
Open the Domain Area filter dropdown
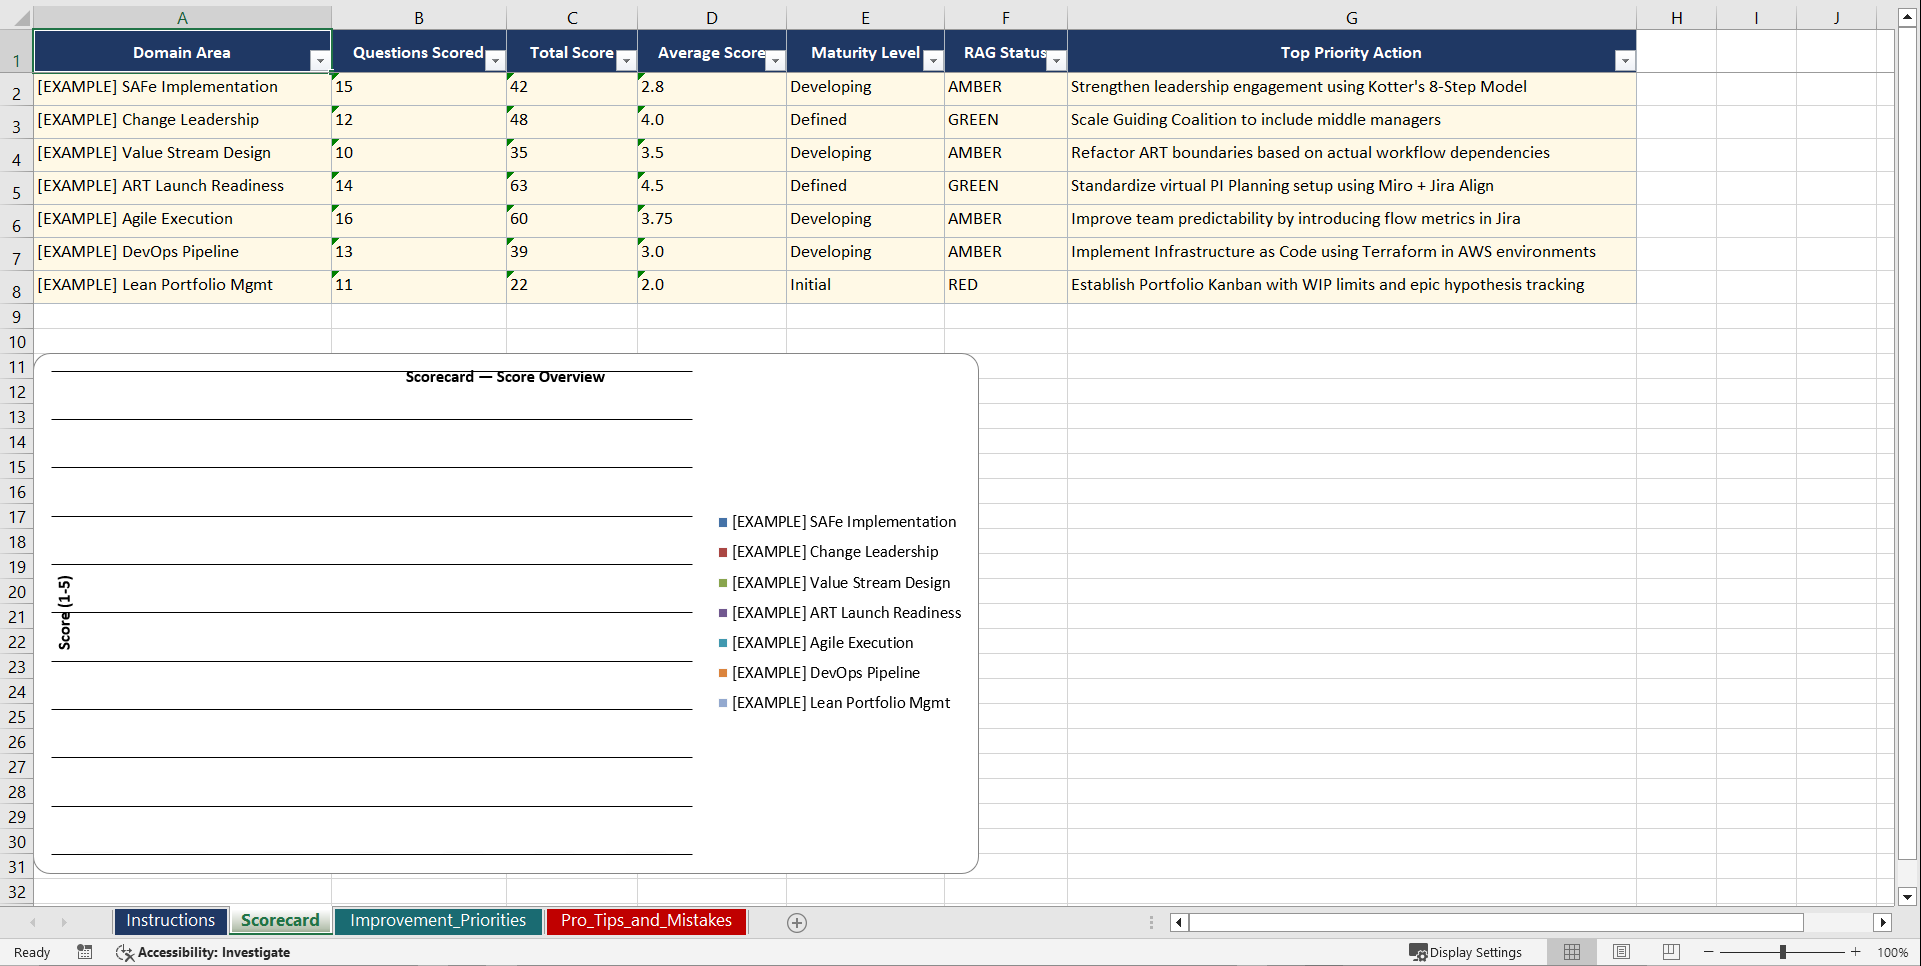tap(320, 60)
